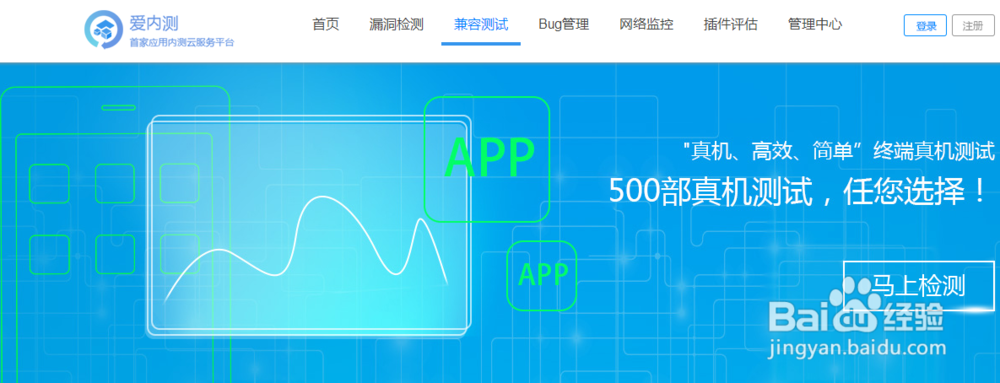1000x383 pixels.
Task: Click the "真机、高效、简单"终端真机测试 text
Action: pos(838,151)
